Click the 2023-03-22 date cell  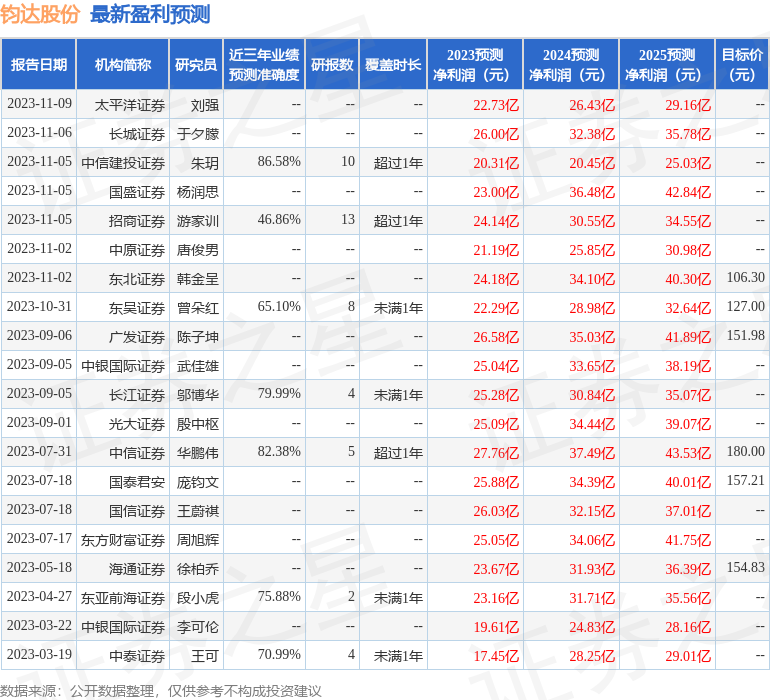[39, 625]
